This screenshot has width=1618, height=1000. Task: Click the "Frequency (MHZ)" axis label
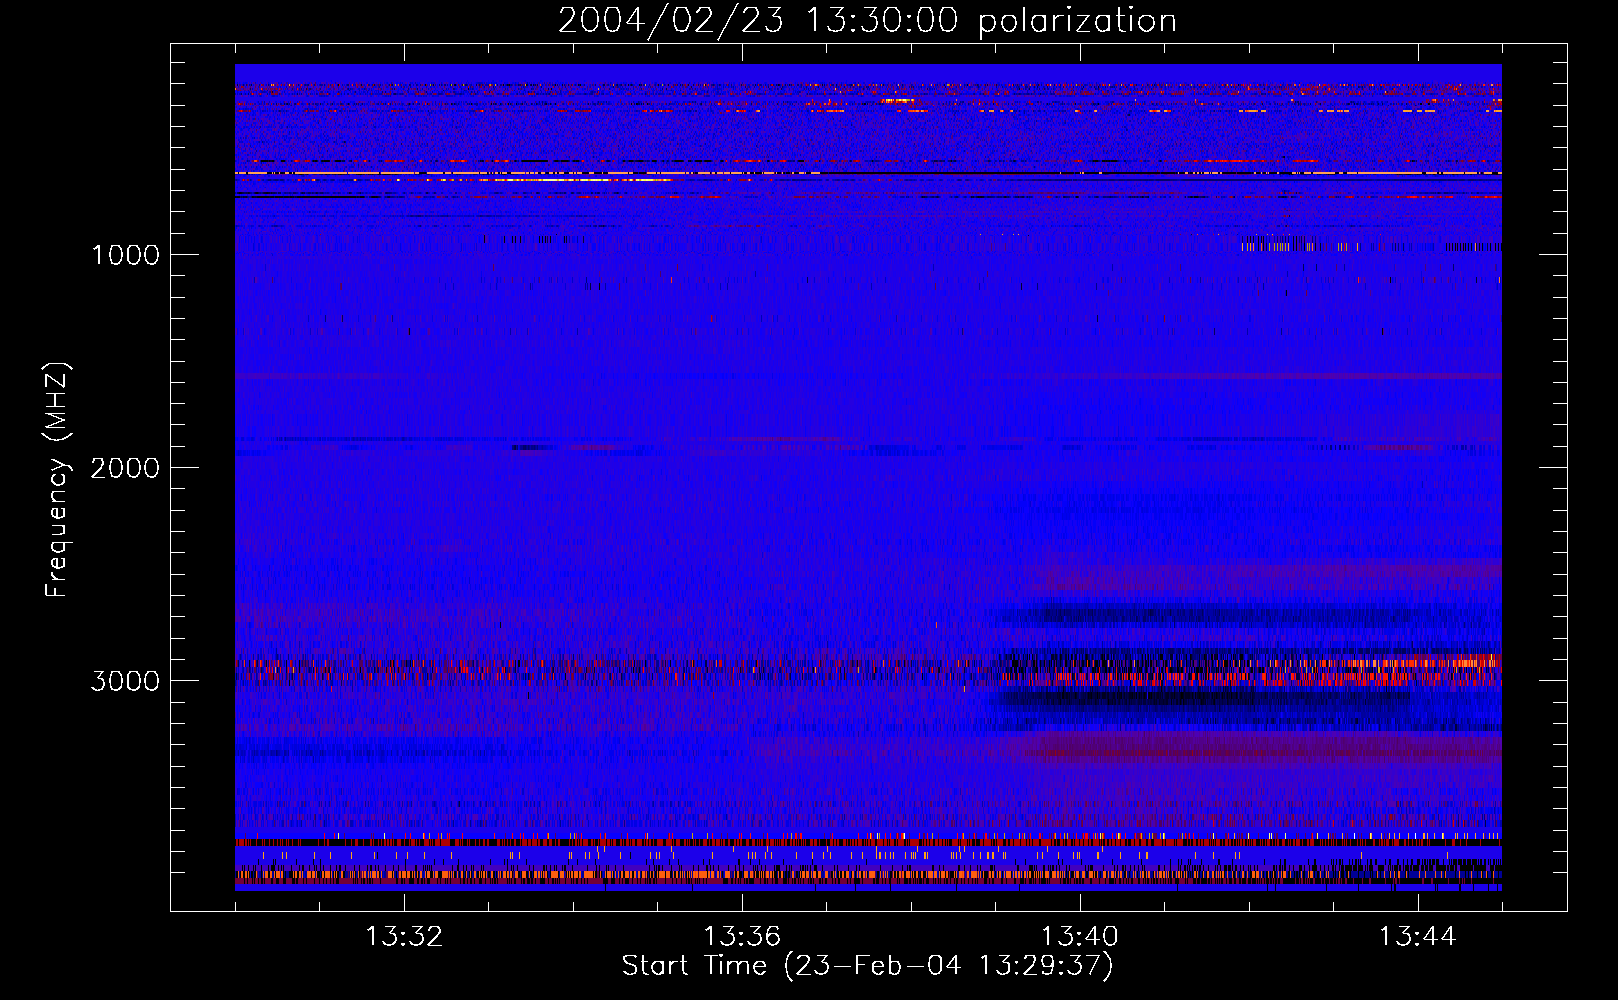57,480
